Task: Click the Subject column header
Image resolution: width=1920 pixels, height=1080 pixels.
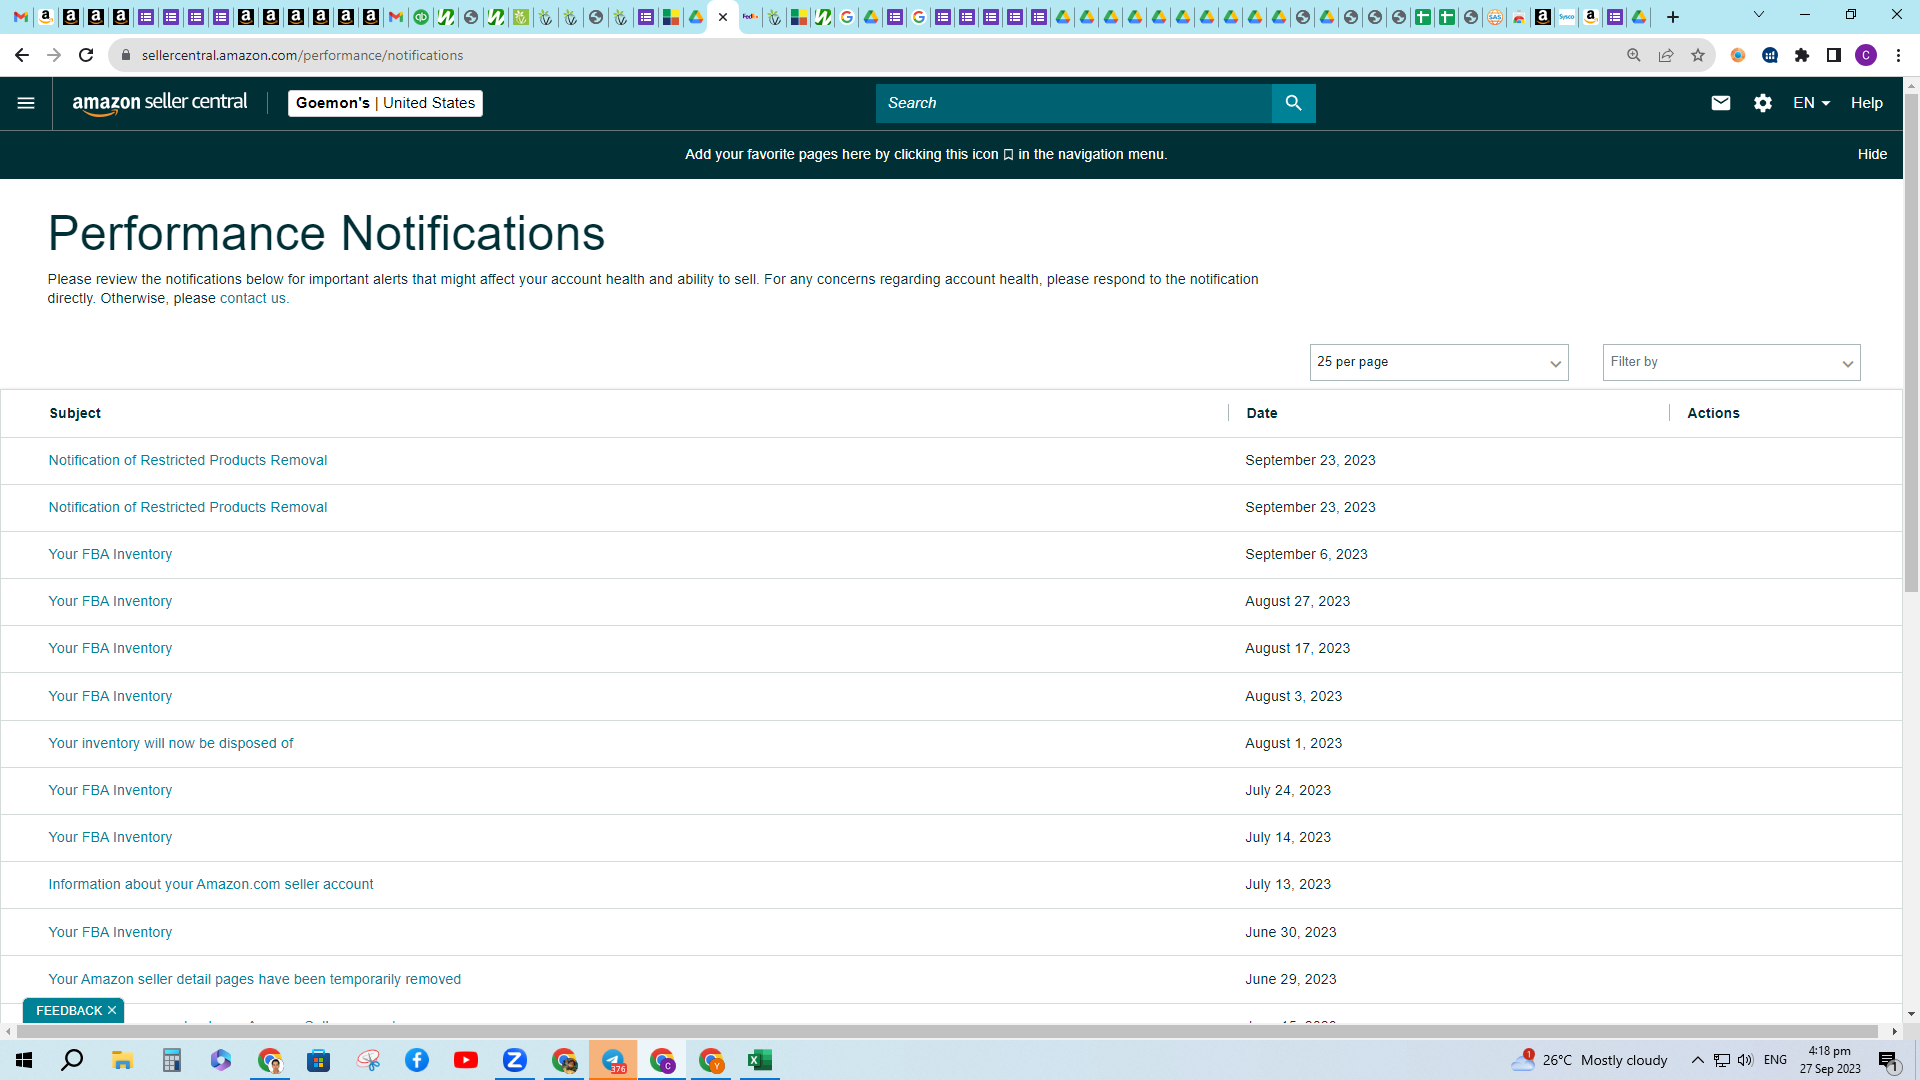Action: coord(75,413)
